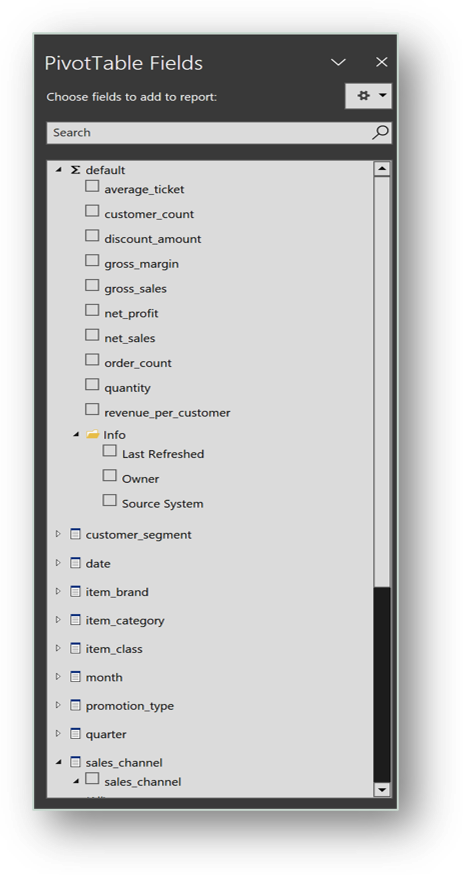
Task: Click the item_class table icon
Action: click(75, 648)
